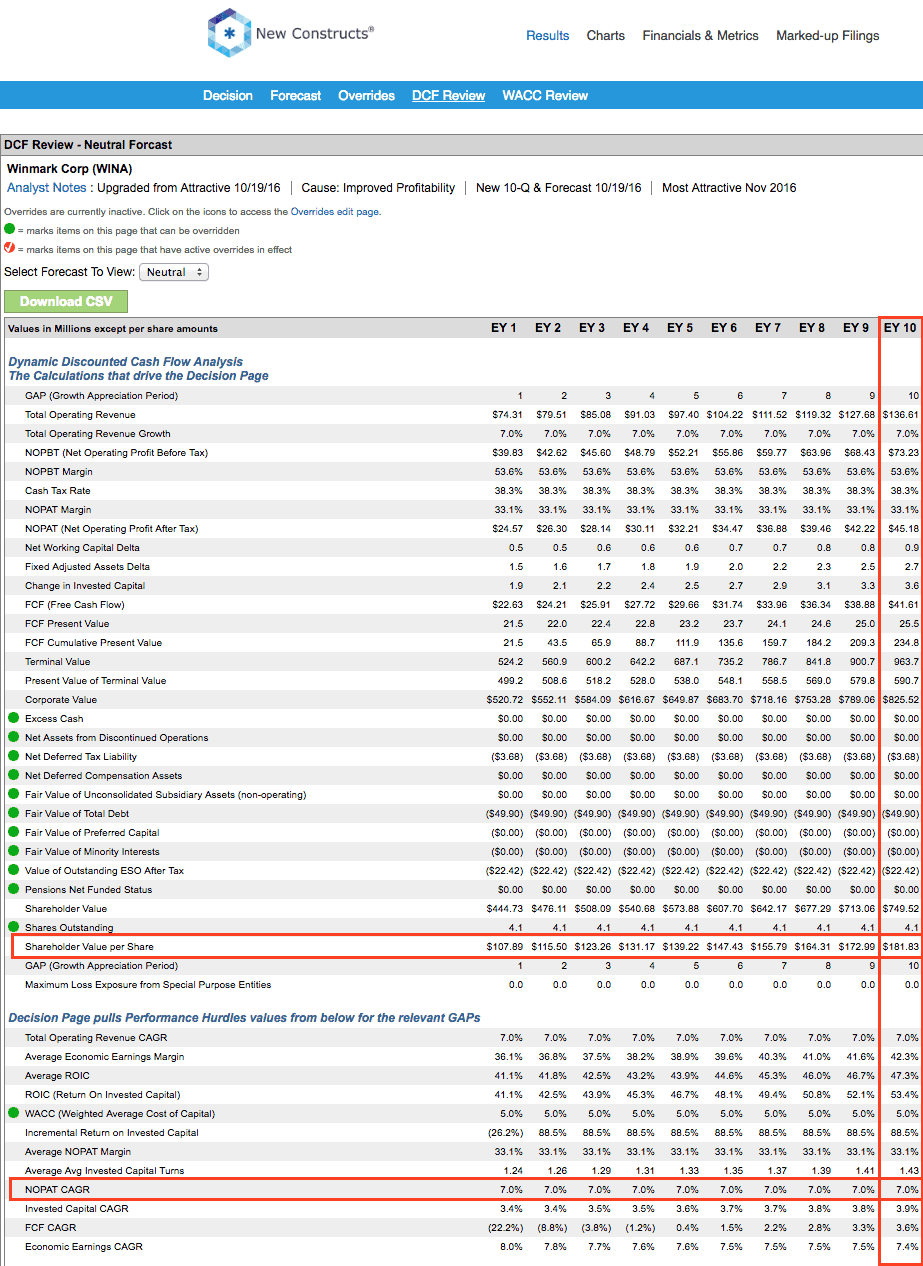This screenshot has height=1266, width=923.
Task: Click the Invested Capital CAGR label
Action: tap(76, 1208)
